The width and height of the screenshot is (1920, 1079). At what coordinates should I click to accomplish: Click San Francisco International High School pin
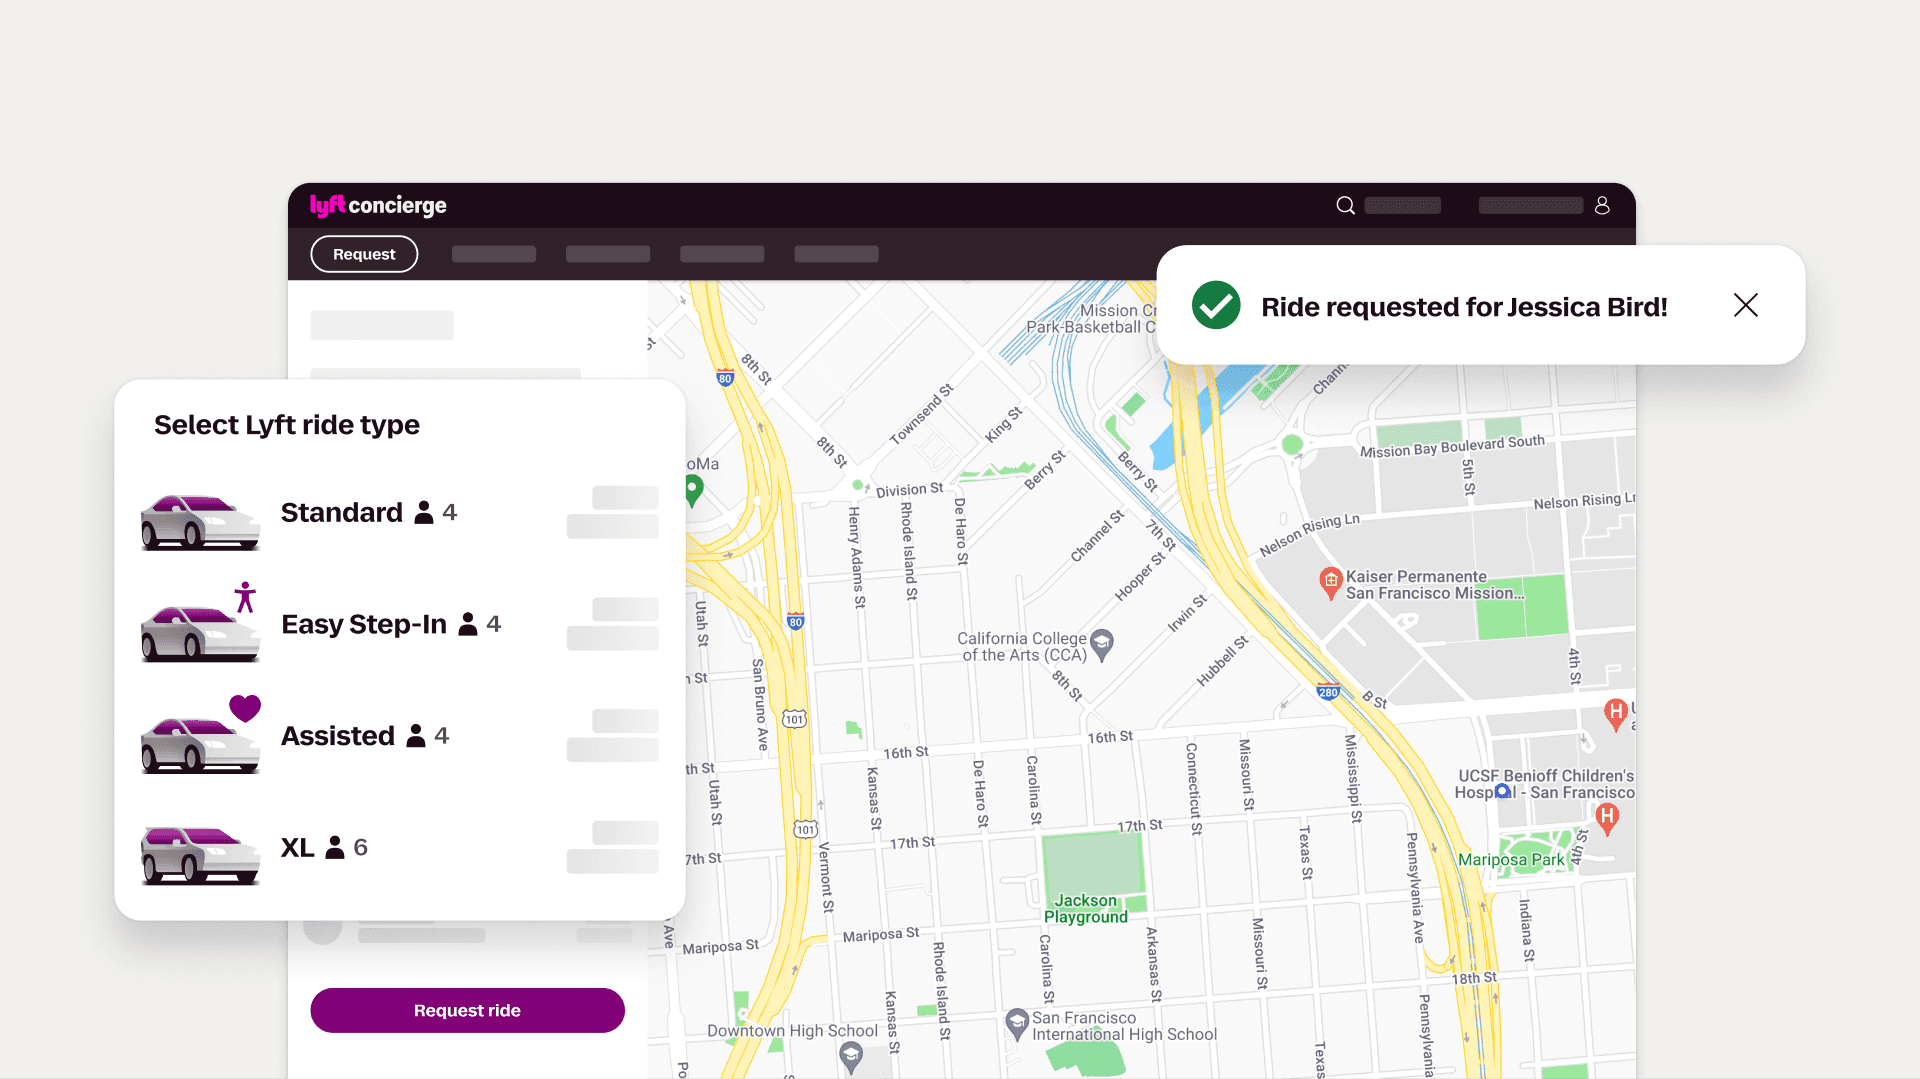(x=1016, y=1022)
